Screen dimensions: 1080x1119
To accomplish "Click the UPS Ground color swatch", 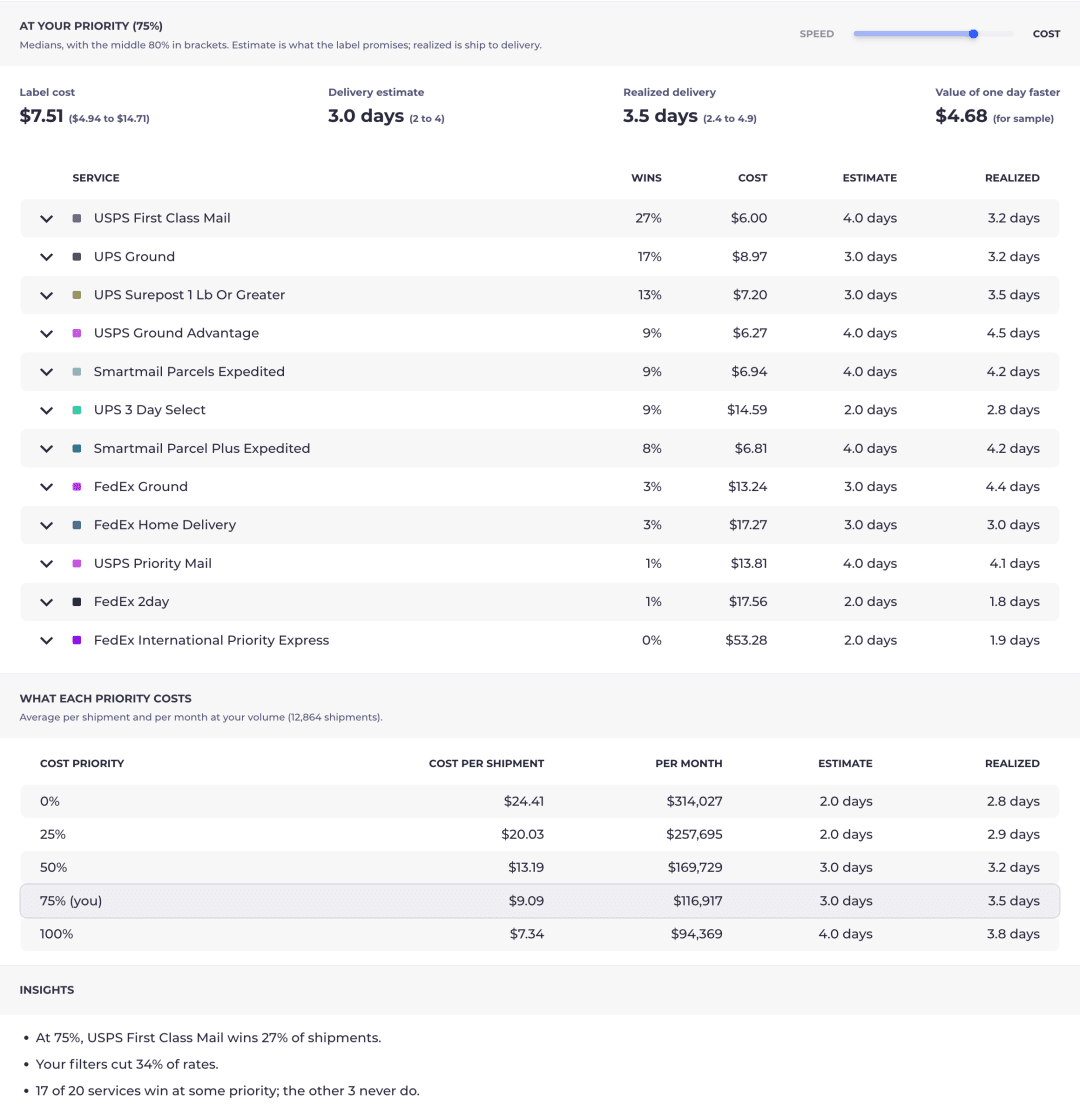I will (x=77, y=257).
